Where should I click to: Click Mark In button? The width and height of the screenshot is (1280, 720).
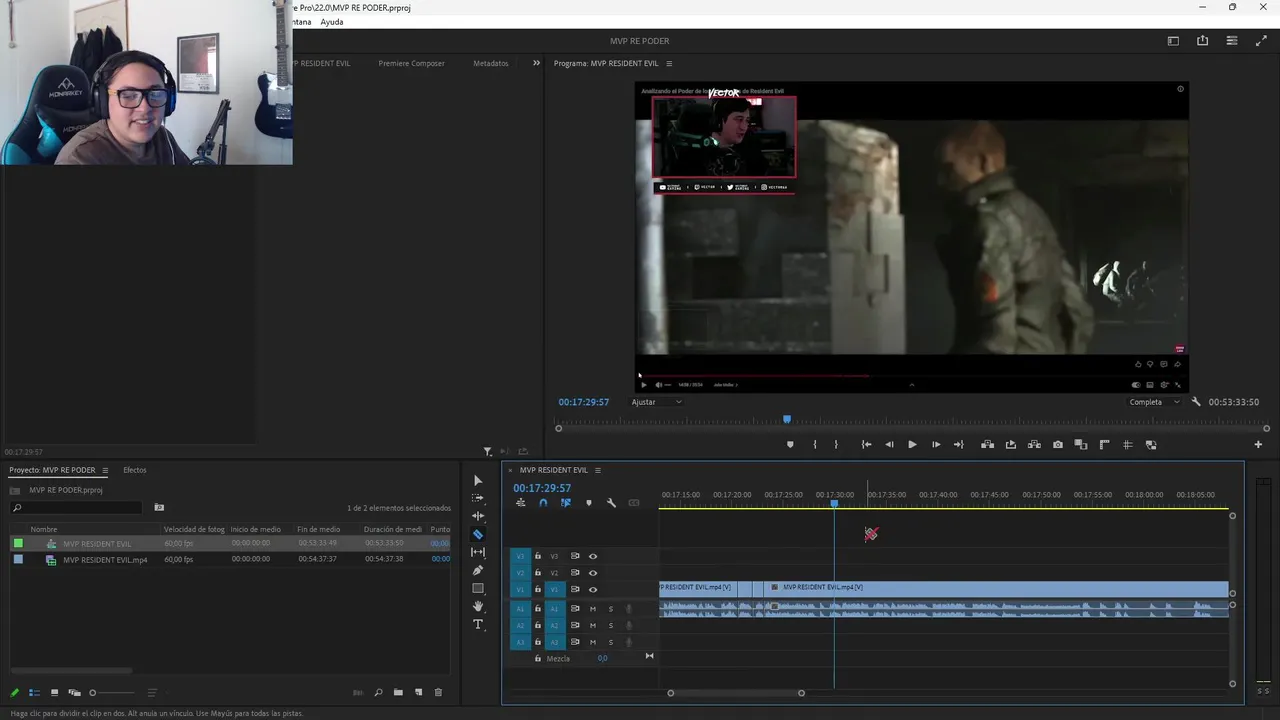(x=814, y=445)
